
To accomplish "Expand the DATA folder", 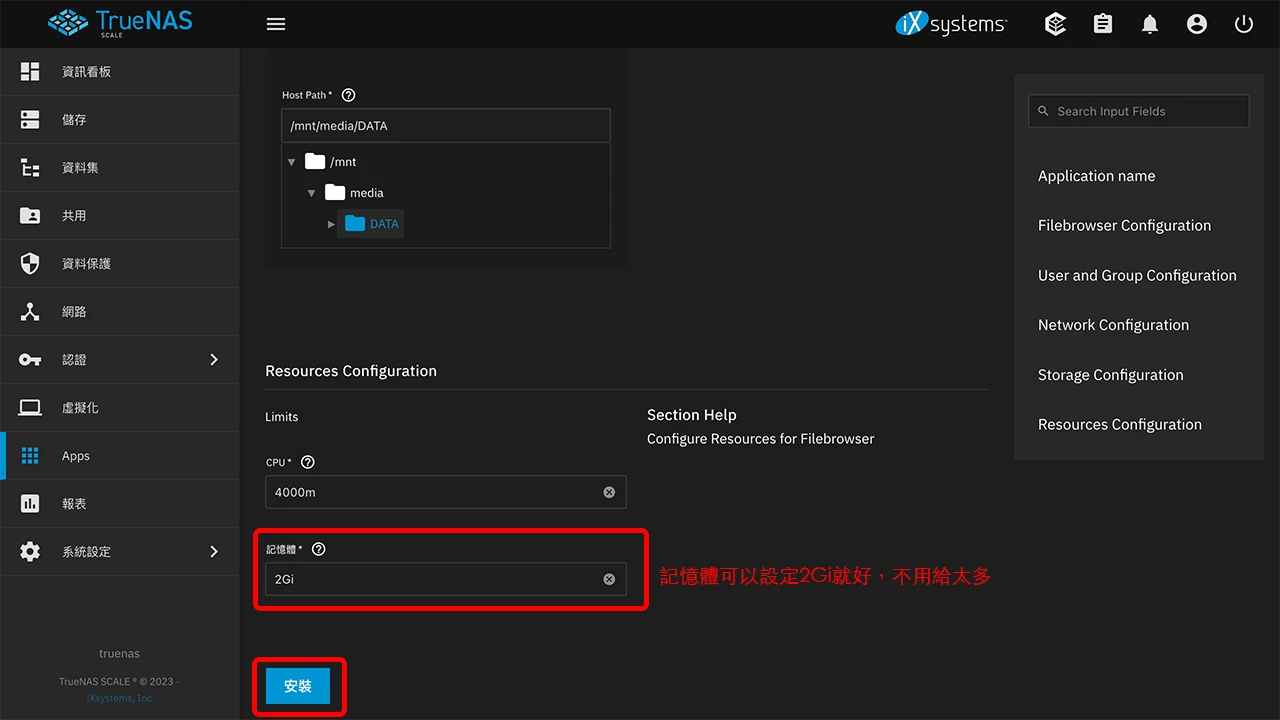I will [x=331, y=223].
